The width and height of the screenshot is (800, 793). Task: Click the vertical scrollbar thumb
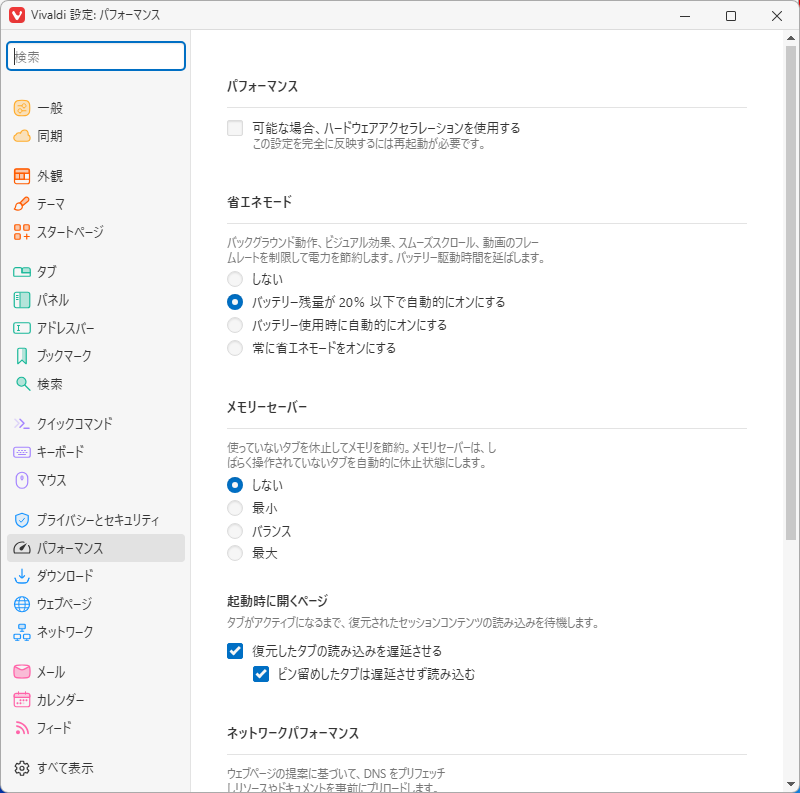coord(791,292)
